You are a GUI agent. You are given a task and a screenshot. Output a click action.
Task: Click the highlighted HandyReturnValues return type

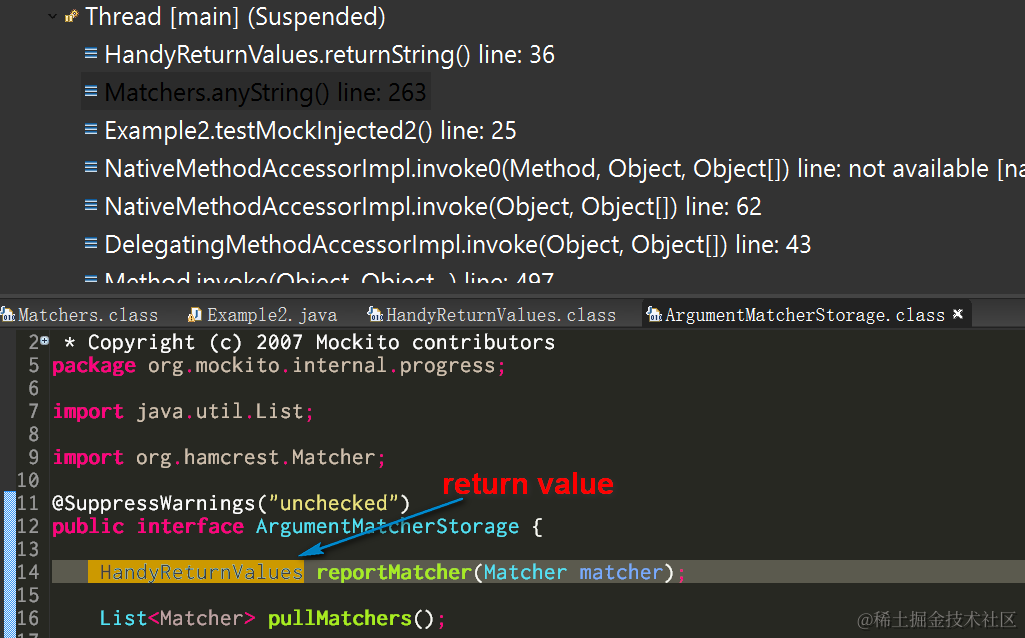click(198, 572)
